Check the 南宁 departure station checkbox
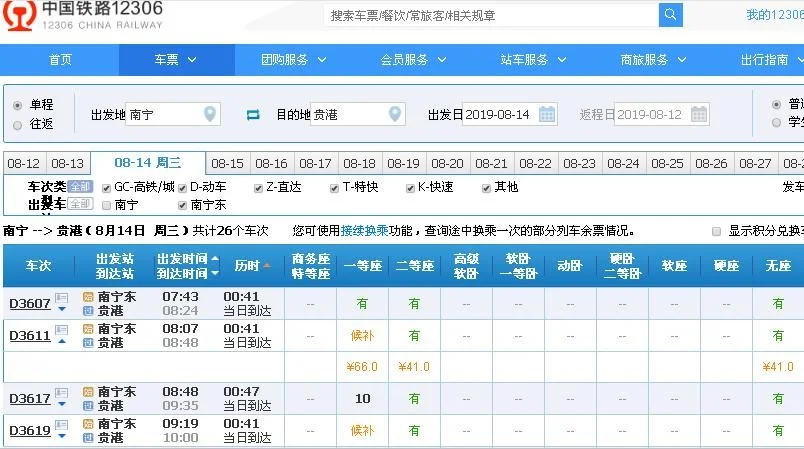804x449 pixels. pos(106,206)
